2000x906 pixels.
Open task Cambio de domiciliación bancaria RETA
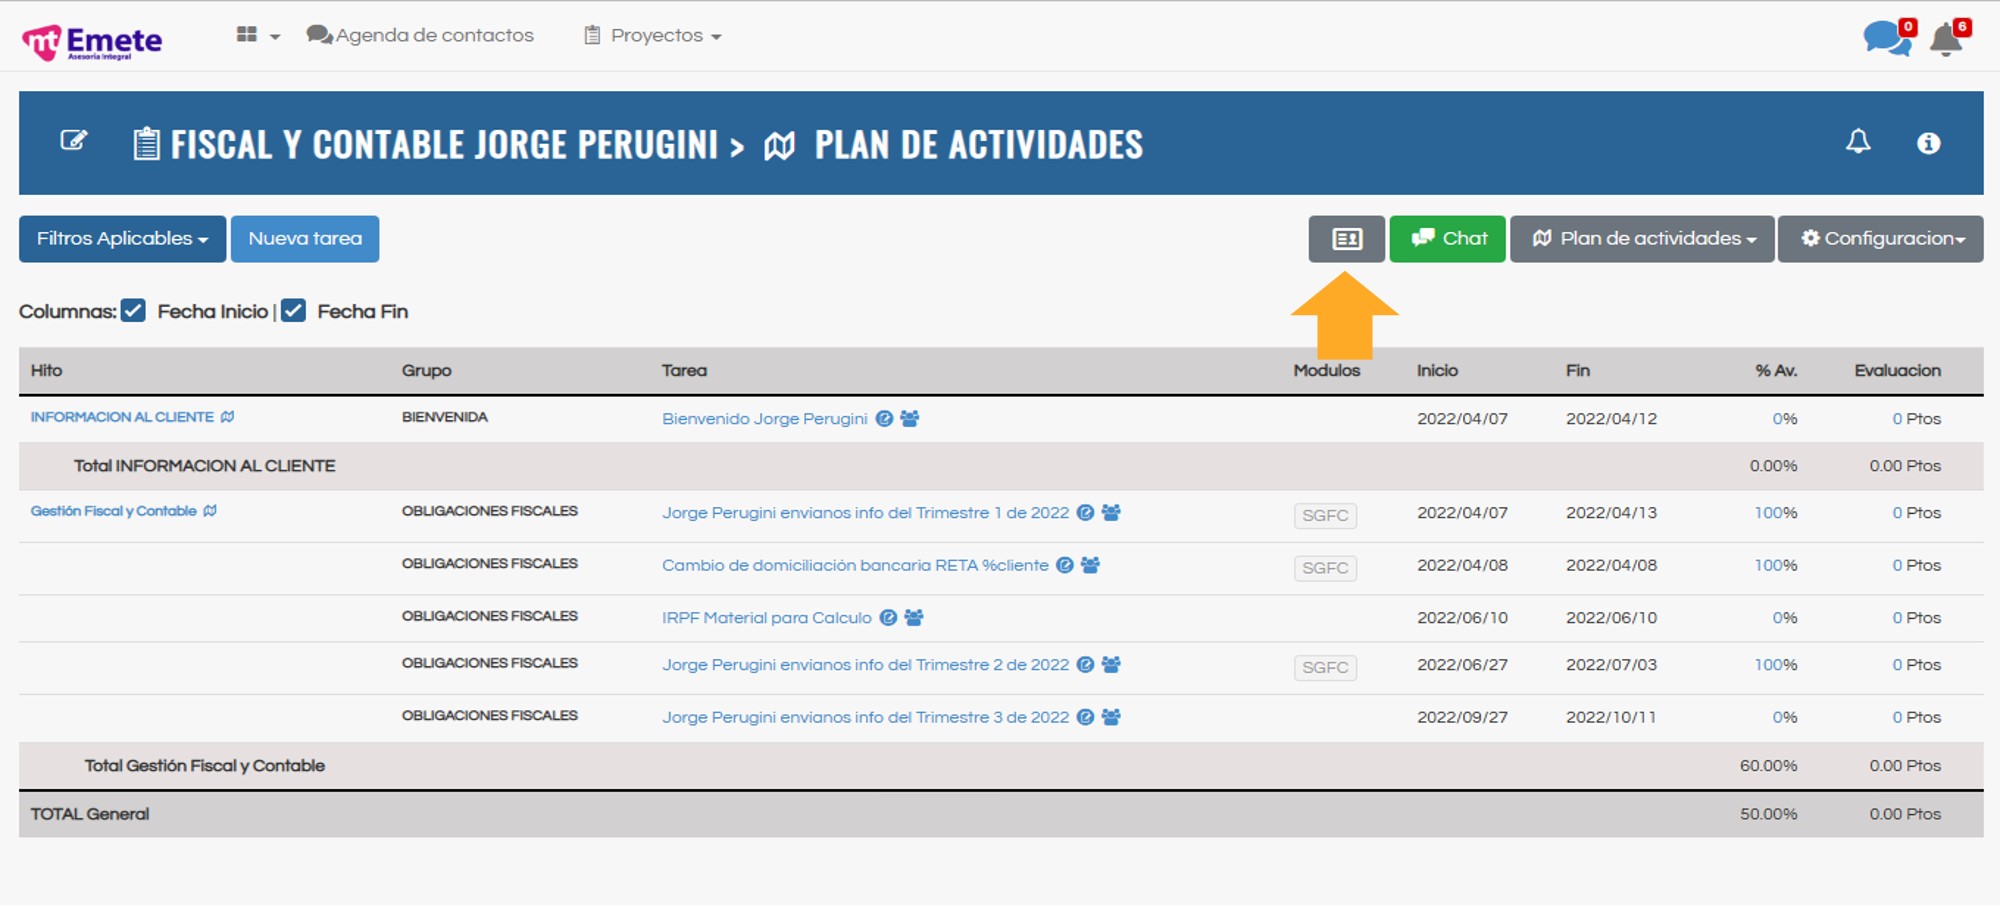tap(854, 566)
